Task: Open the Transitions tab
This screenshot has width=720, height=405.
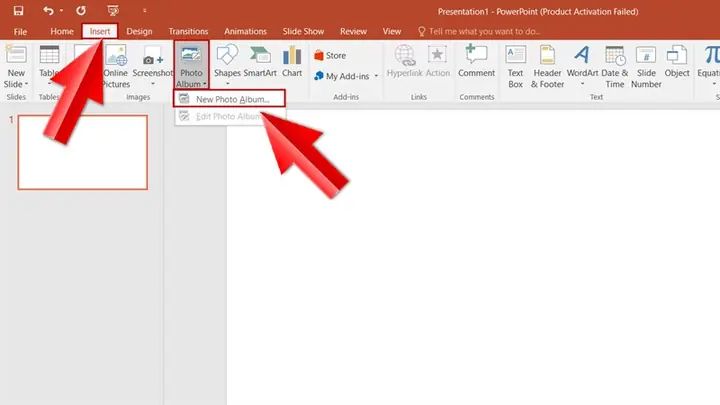Action: 188,32
